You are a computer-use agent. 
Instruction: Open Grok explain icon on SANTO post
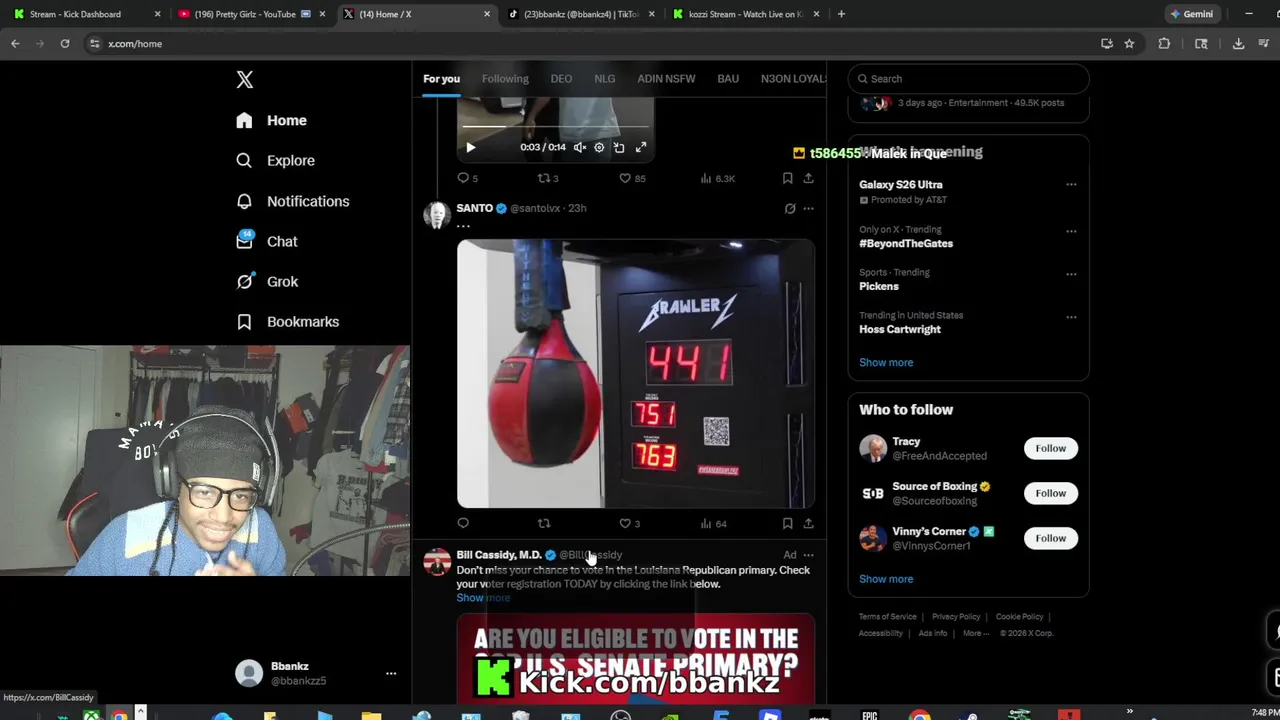790,208
